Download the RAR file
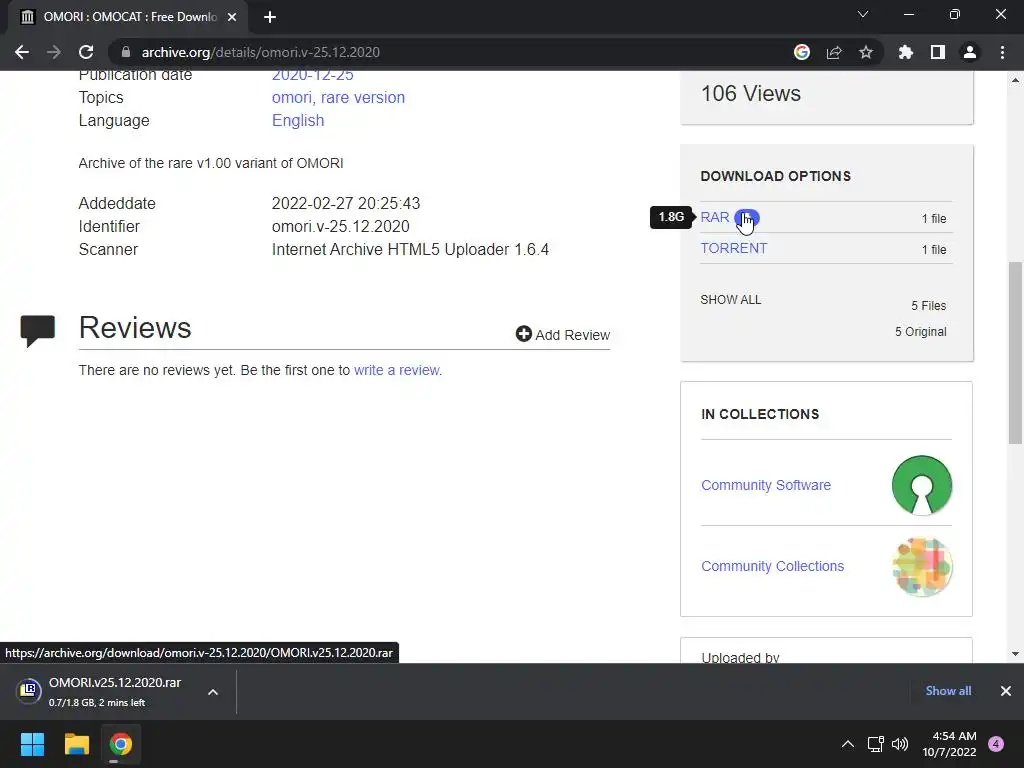 coord(714,217)
